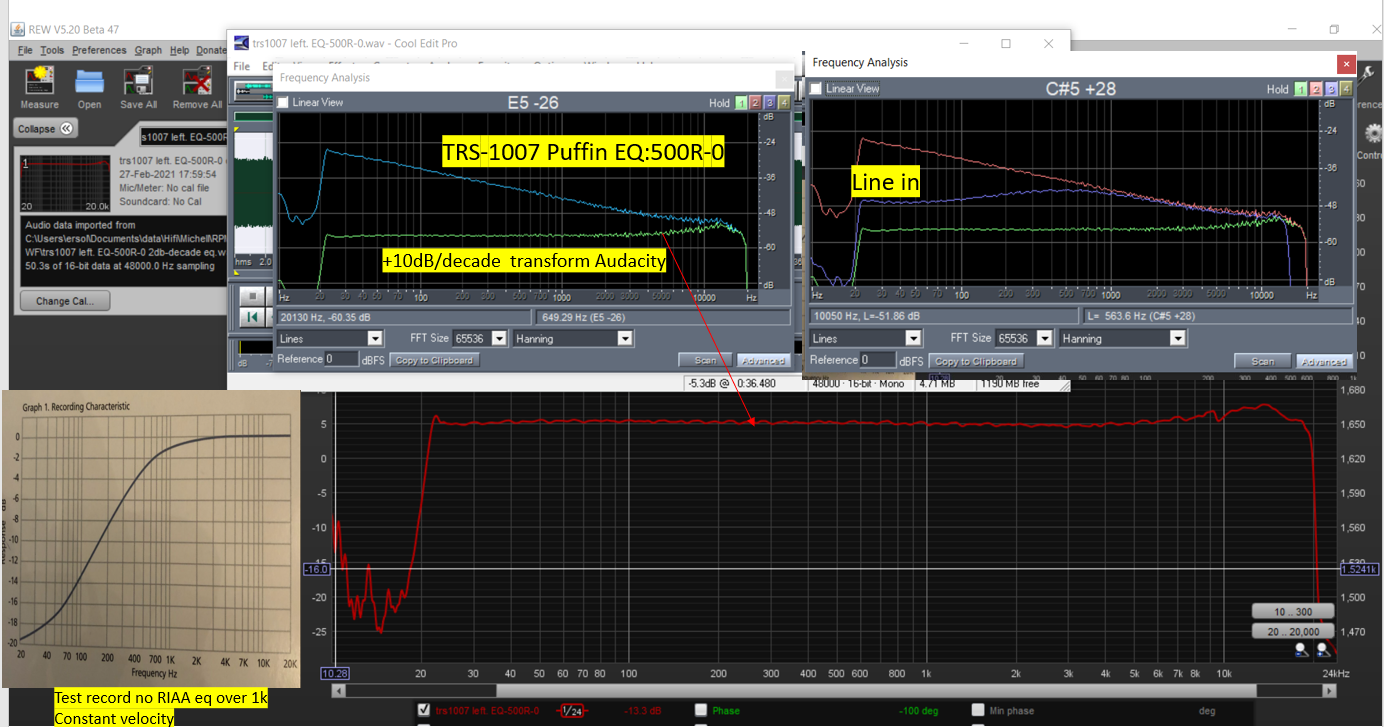Open REW Tools menu
This screenshot has height=727, width=1384.
point(52,50)
